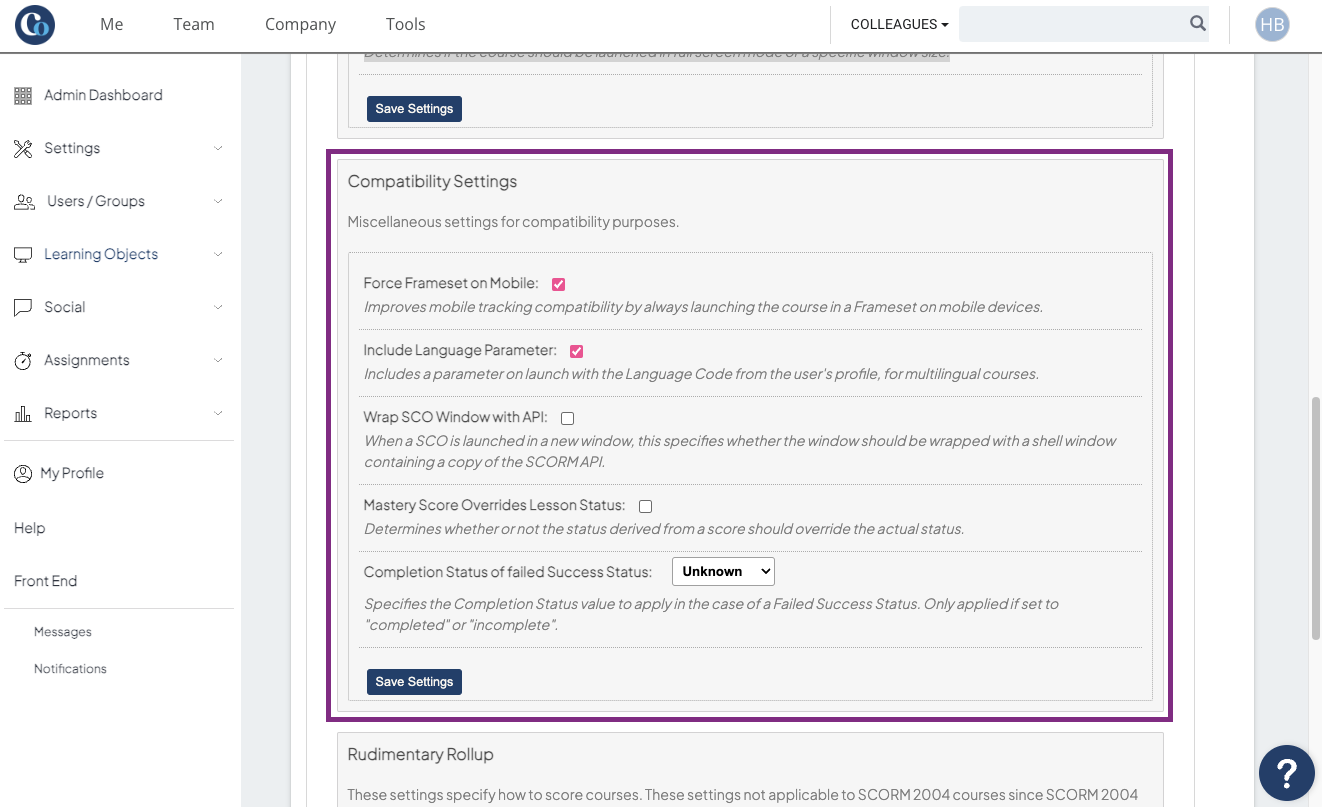Check Mastery Score Overrides Lesson Status
This screenshot has width=1322, height=807.
645,506
